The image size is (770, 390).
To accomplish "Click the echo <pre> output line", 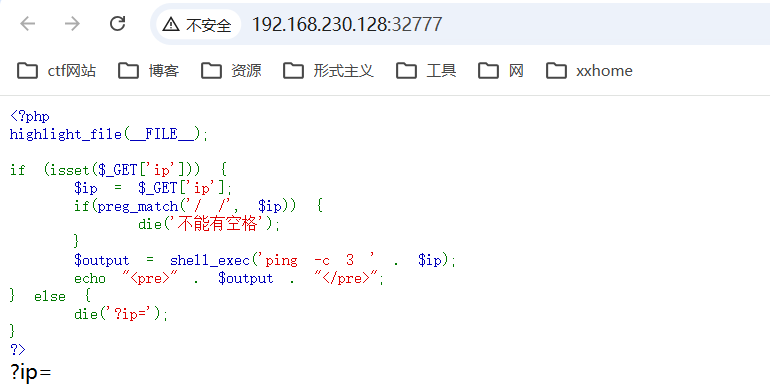I will point(229,278).
